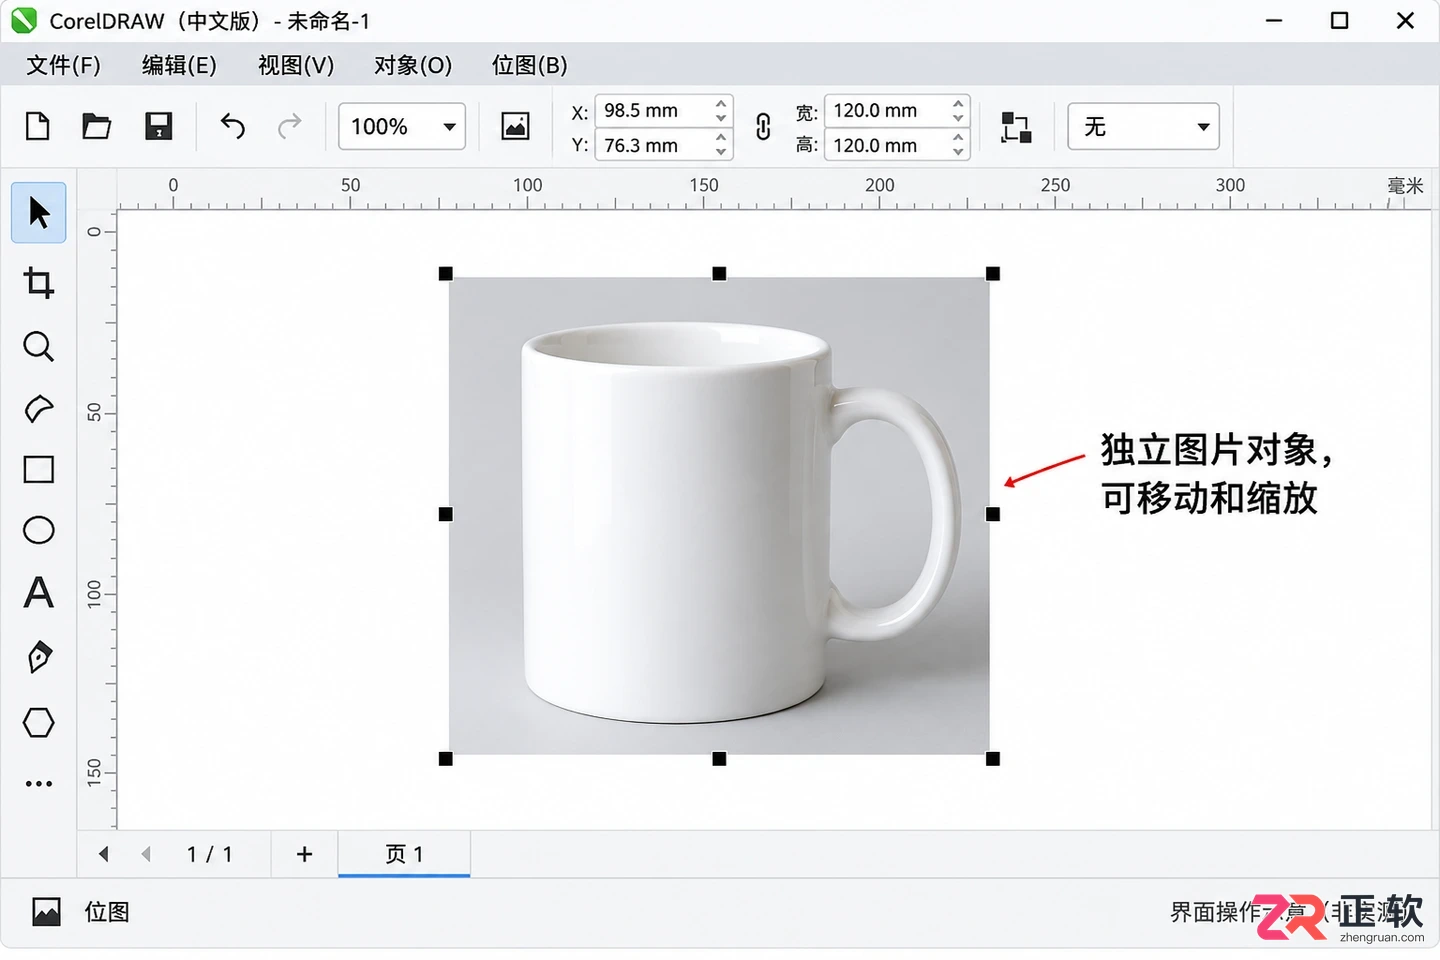Viewport: 1440px width, 960px height.
Task: Click the import image icon in toolbar
Action: point(515,126)
